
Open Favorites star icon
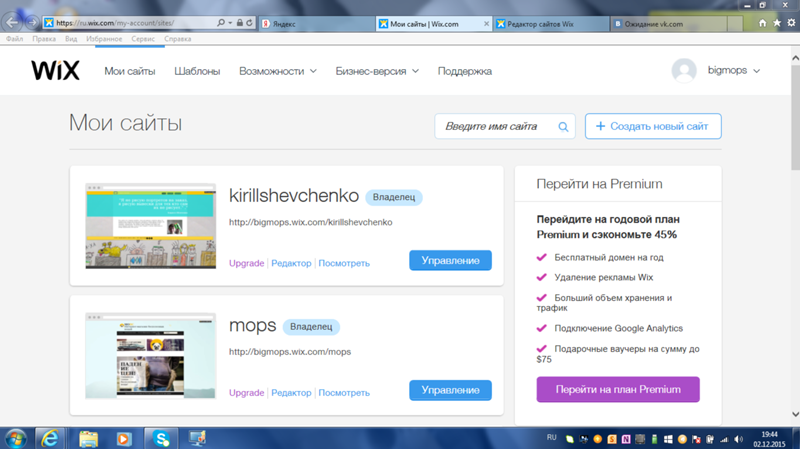tap(777, 23)
